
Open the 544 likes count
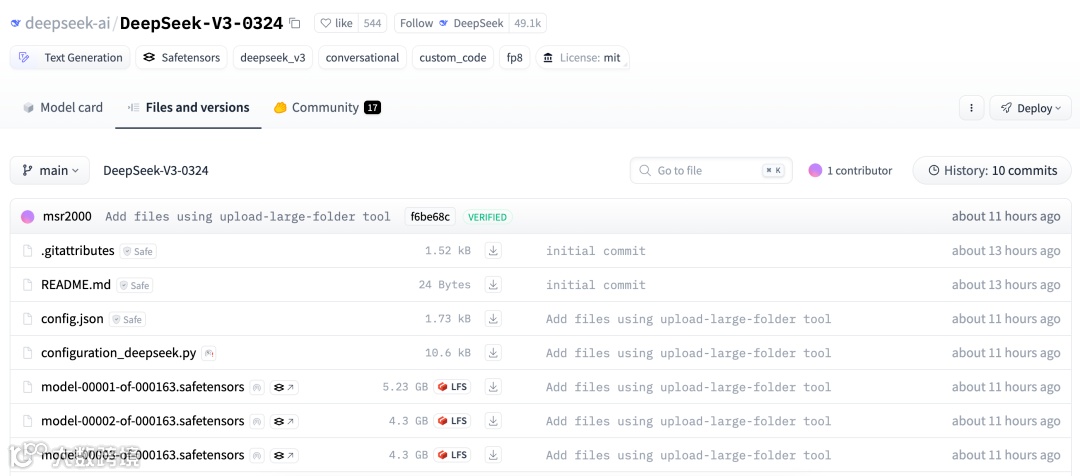[373, 23]
